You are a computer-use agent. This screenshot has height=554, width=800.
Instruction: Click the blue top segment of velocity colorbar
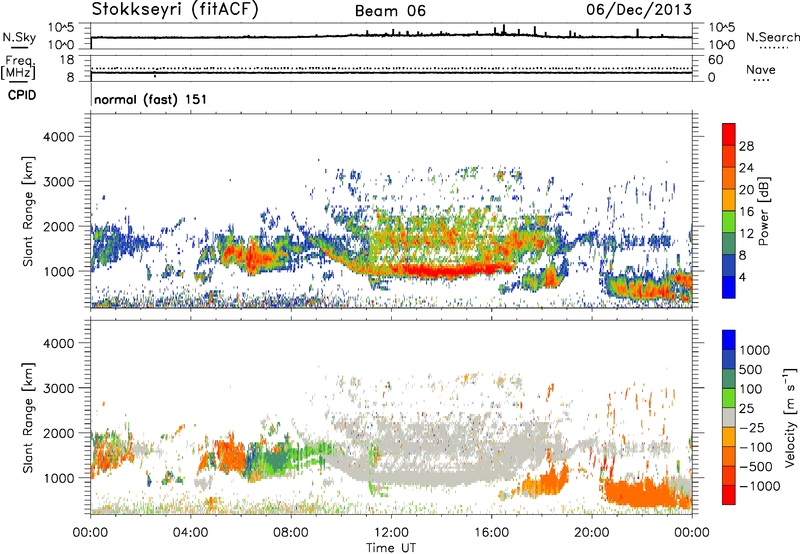(x=729, y=340)
